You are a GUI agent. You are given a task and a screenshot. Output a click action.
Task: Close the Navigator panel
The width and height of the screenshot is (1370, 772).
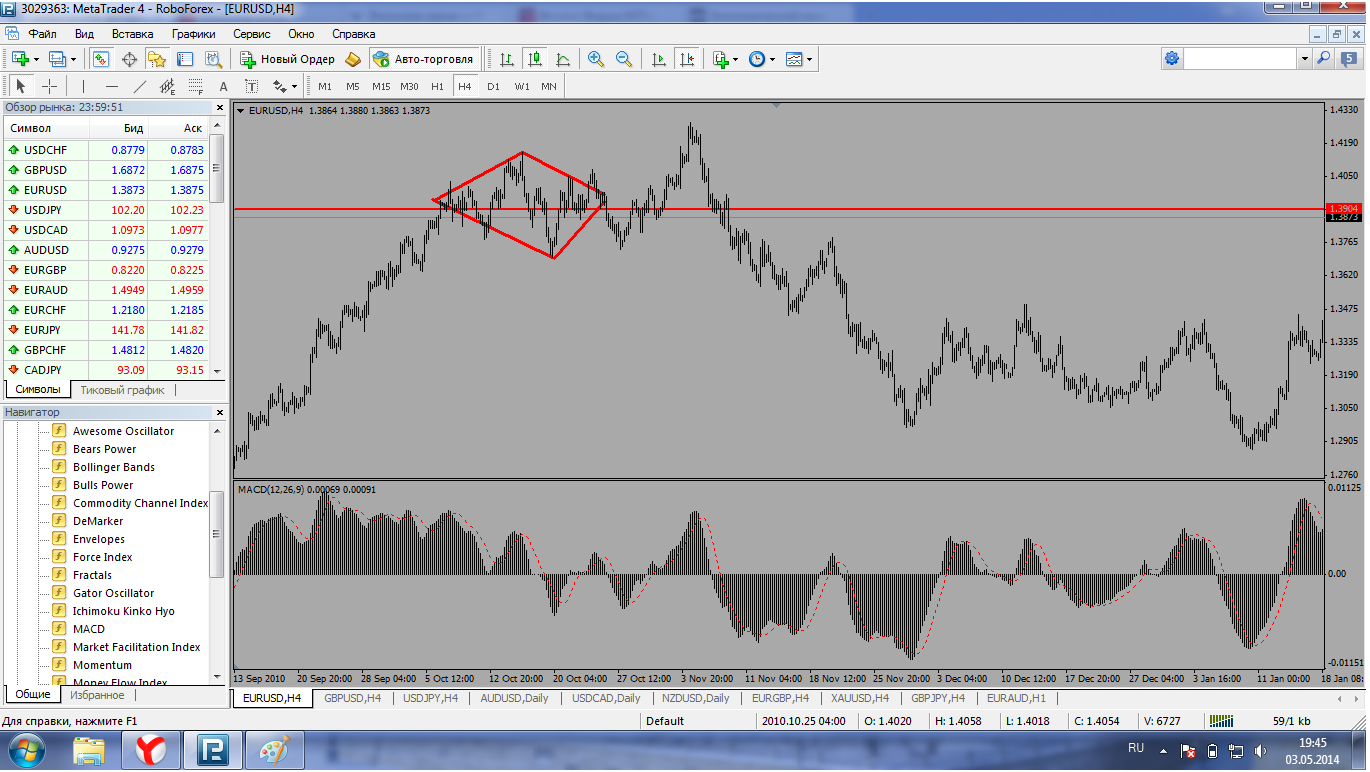(x=220, y=412)
